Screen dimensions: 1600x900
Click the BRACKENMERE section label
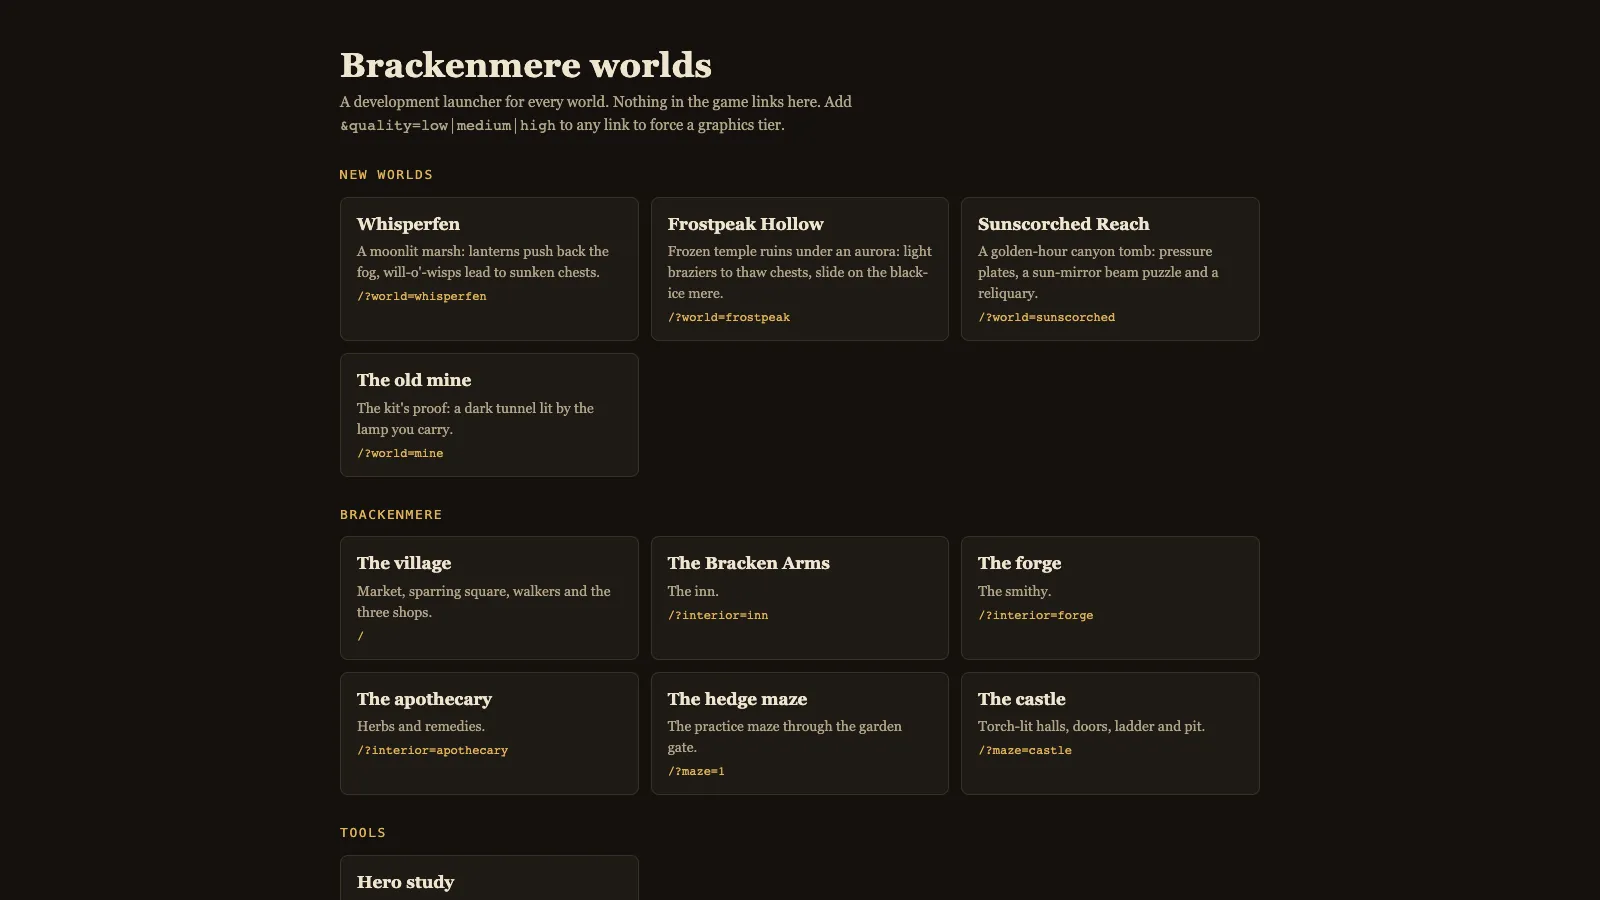pyautogui.click(x=391, y=515)
